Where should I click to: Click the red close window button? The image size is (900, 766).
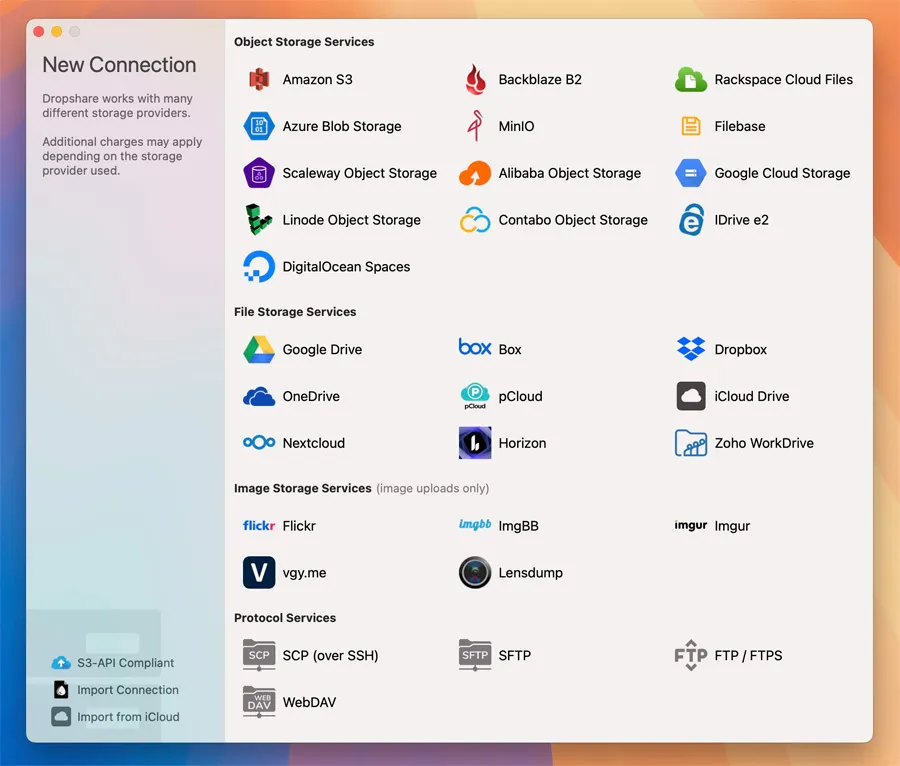(x=39, y=32)
